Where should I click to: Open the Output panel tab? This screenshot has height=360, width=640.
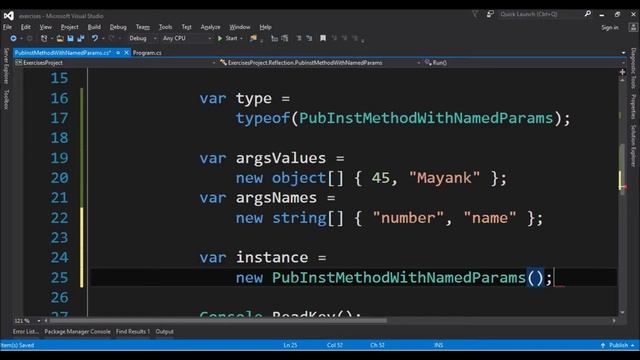[x=164, y=331]
